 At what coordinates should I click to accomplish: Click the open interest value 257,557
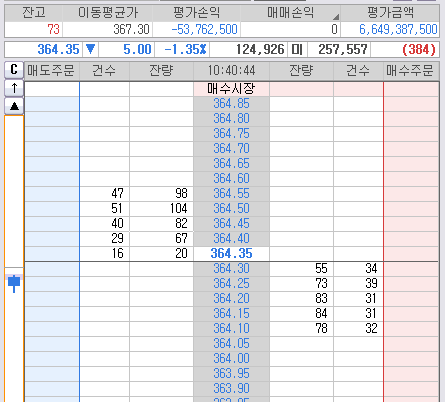click(343, 50)
